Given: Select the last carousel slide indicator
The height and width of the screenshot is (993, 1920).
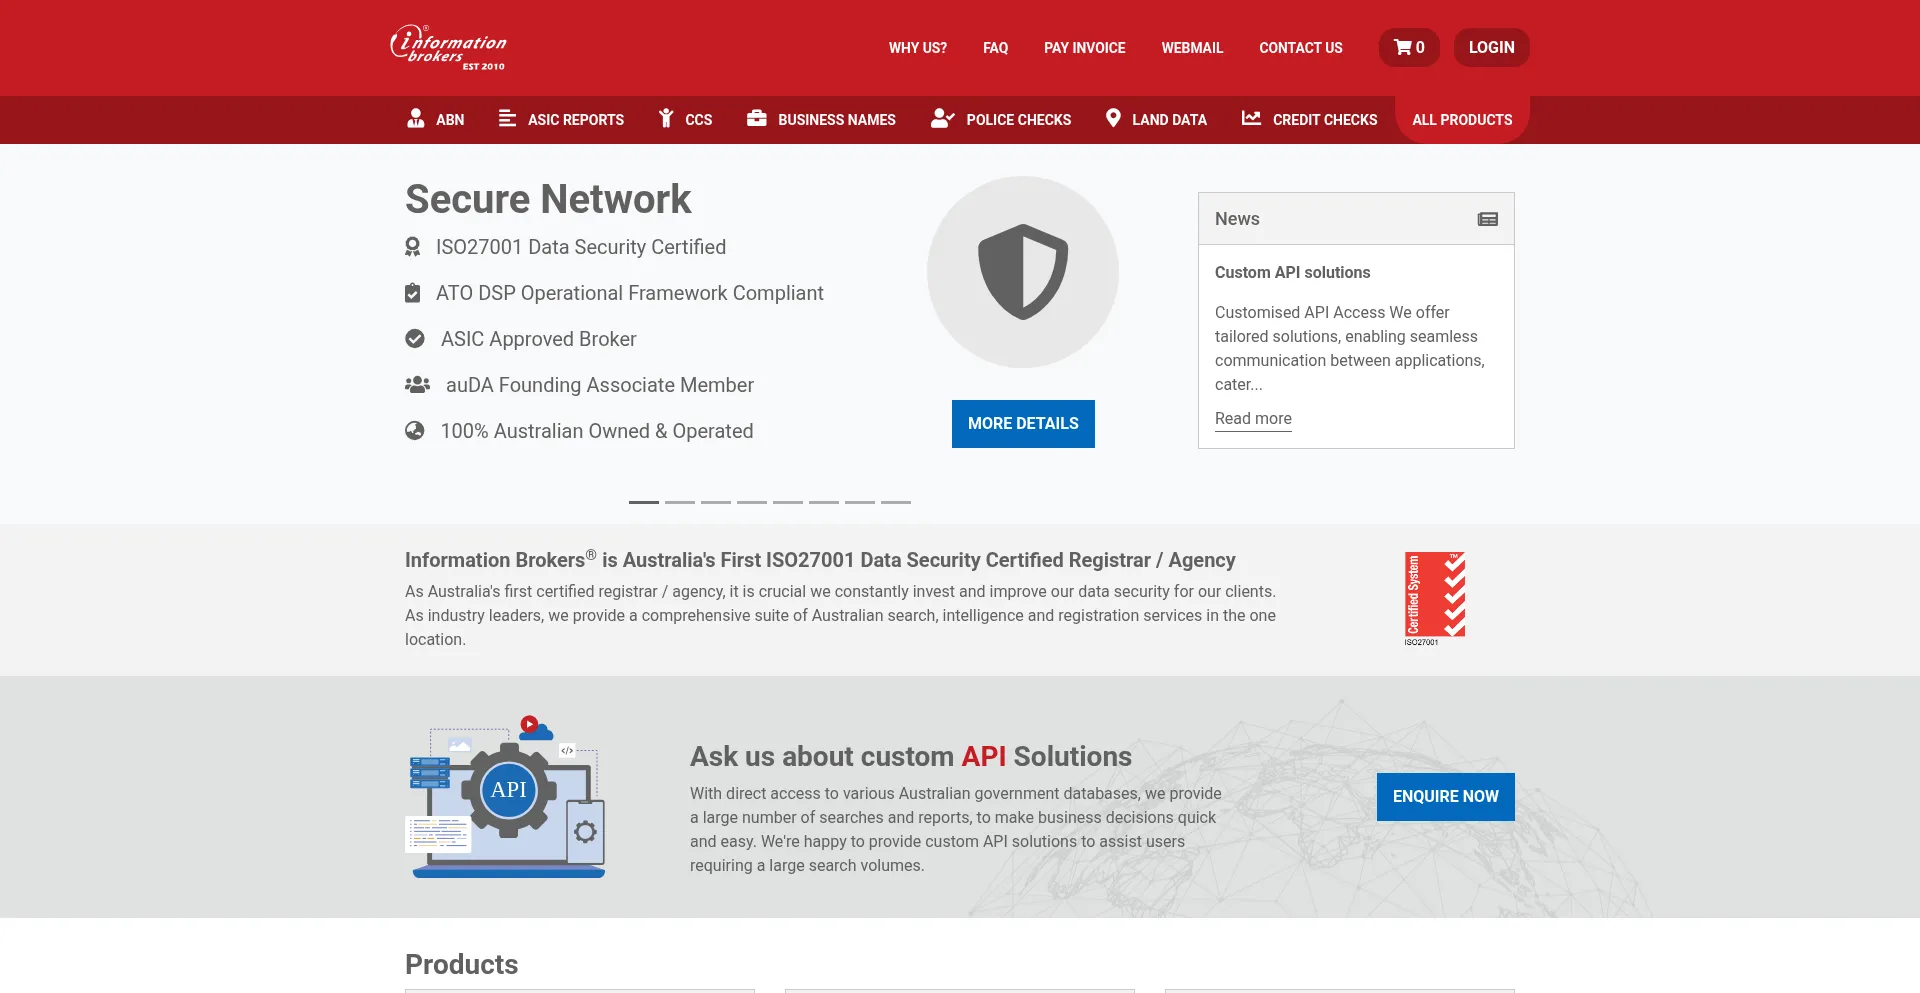Looking at the screenshot, I should click(x=896, y=502).
